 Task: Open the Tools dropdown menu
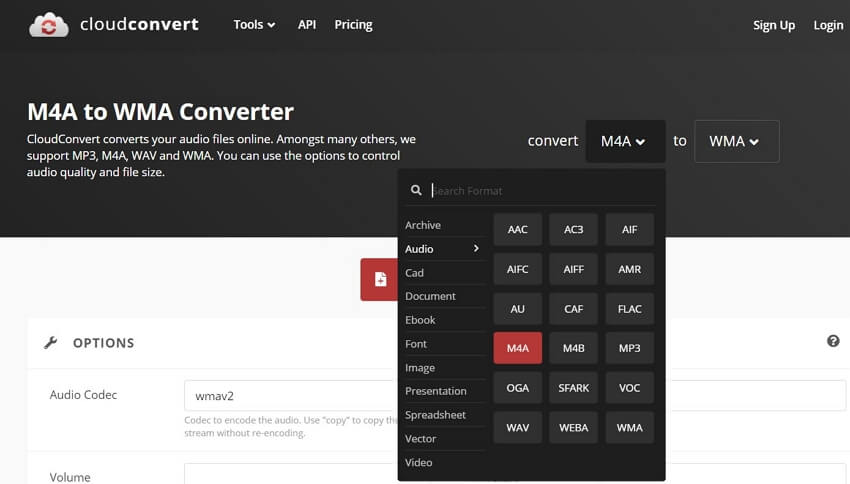(254, 24)
